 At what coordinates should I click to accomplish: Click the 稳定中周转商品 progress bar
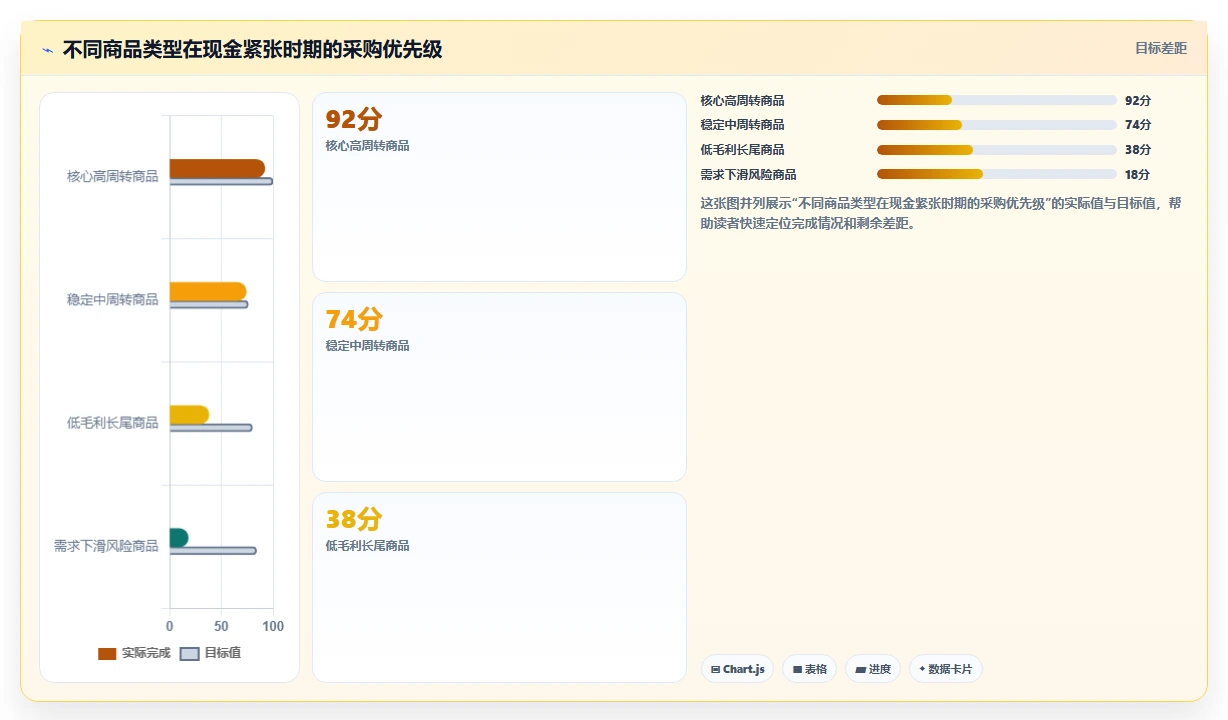[997, 125]
